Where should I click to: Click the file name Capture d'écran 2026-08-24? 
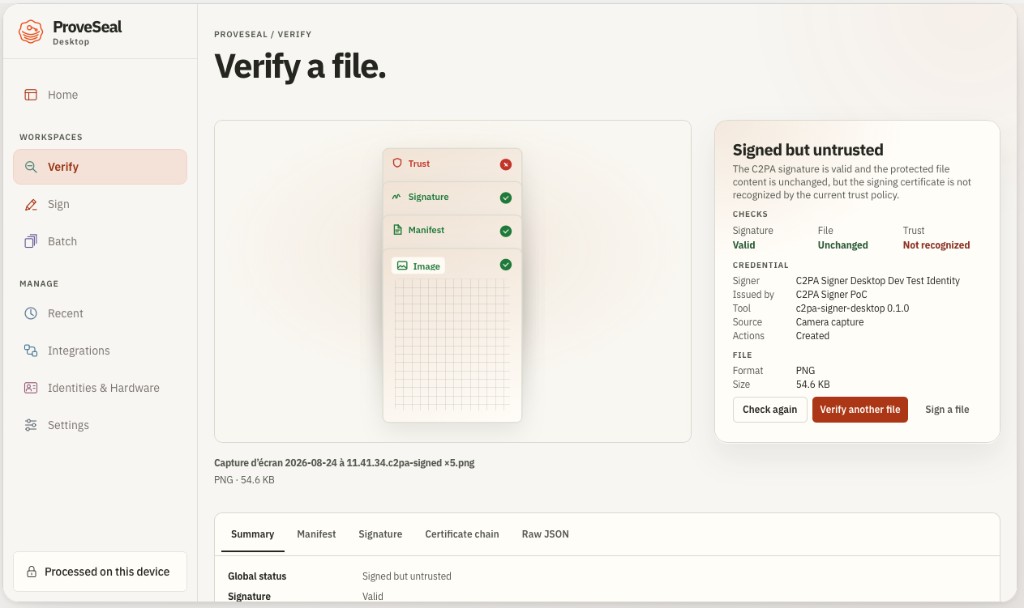(x=344, y=462)
